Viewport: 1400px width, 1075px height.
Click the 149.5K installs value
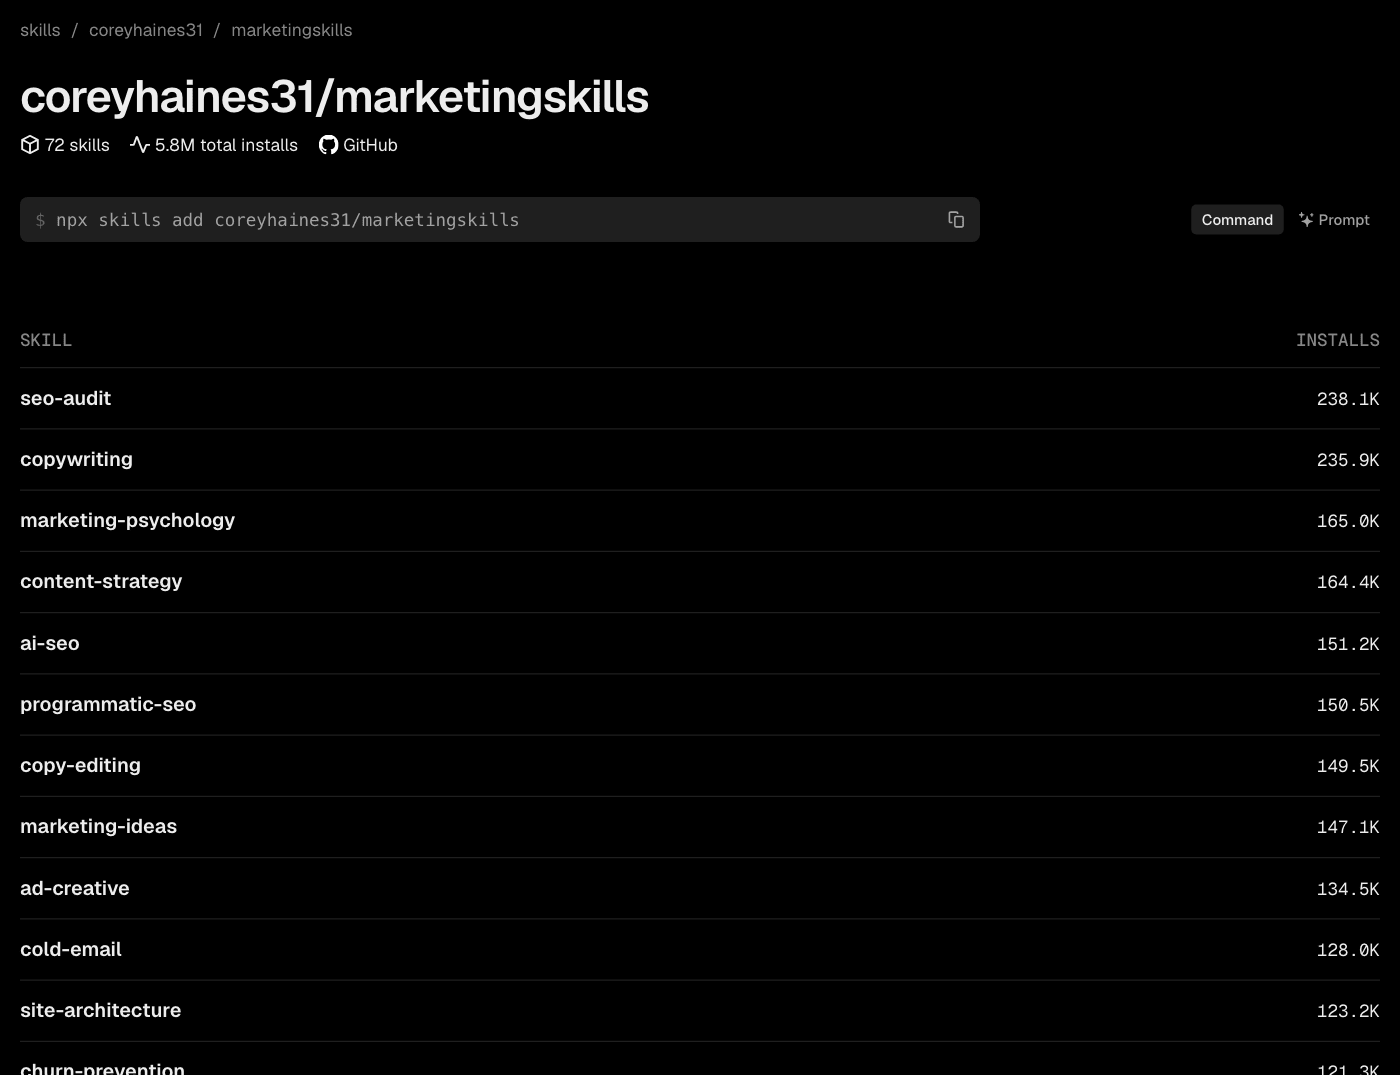pyautogui.click(x=1348, y=766)
